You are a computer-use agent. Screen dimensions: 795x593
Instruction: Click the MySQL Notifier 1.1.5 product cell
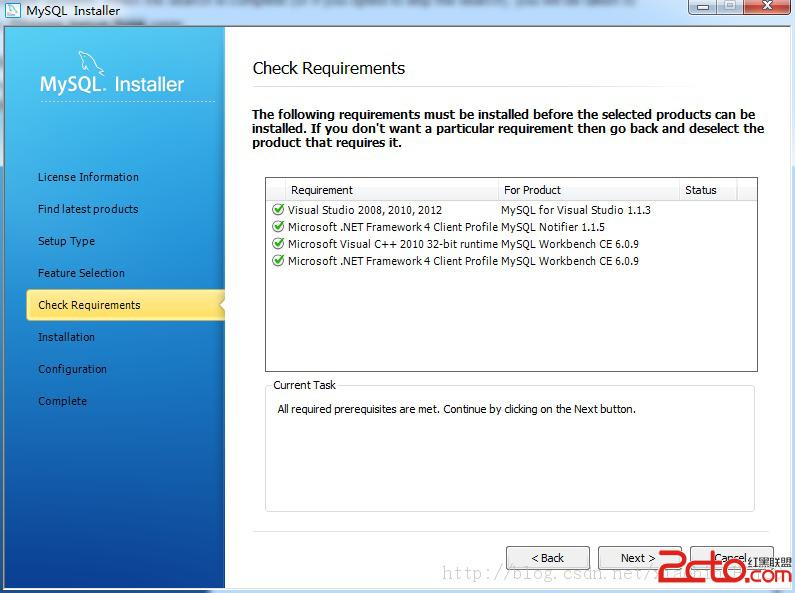point(553,227)
